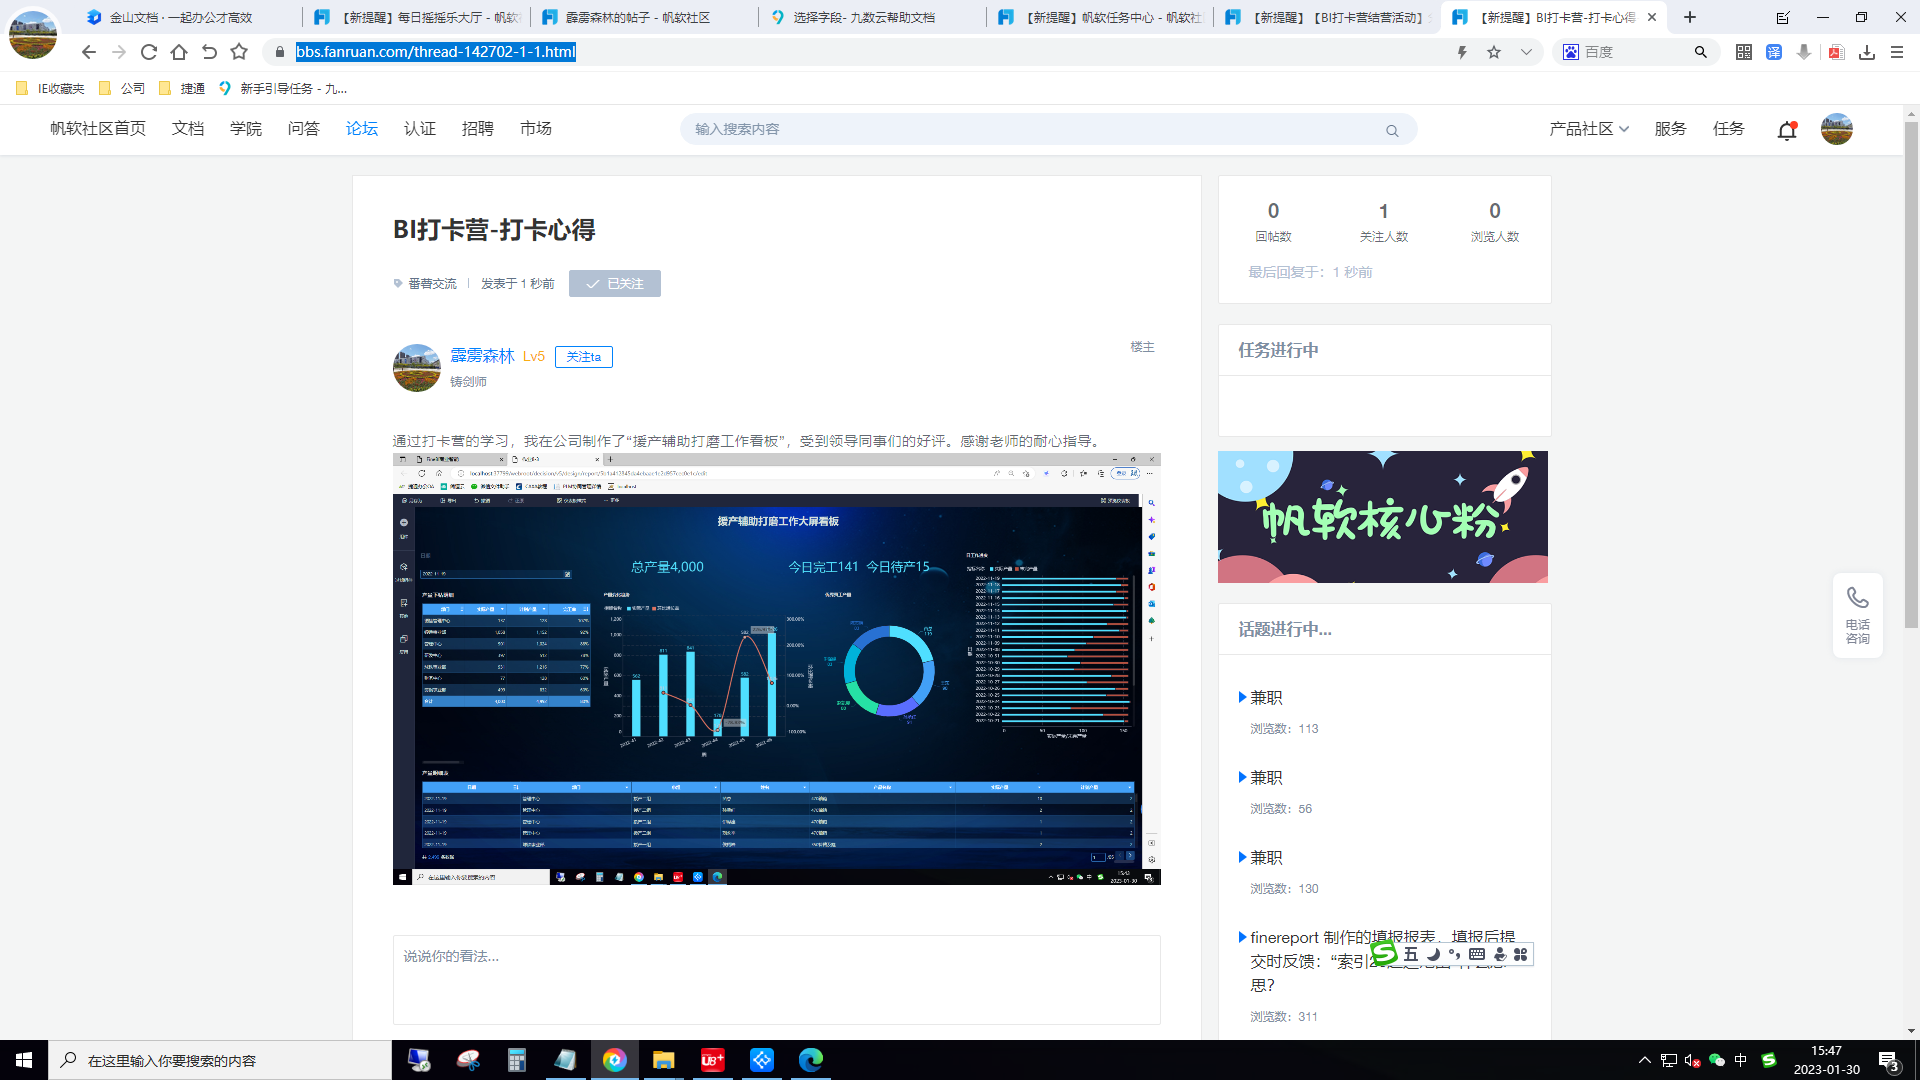The width and height of the screenshot is (1920, 1080).
Task: Toggle the 已关注 follow button
Action: (614, 284)
